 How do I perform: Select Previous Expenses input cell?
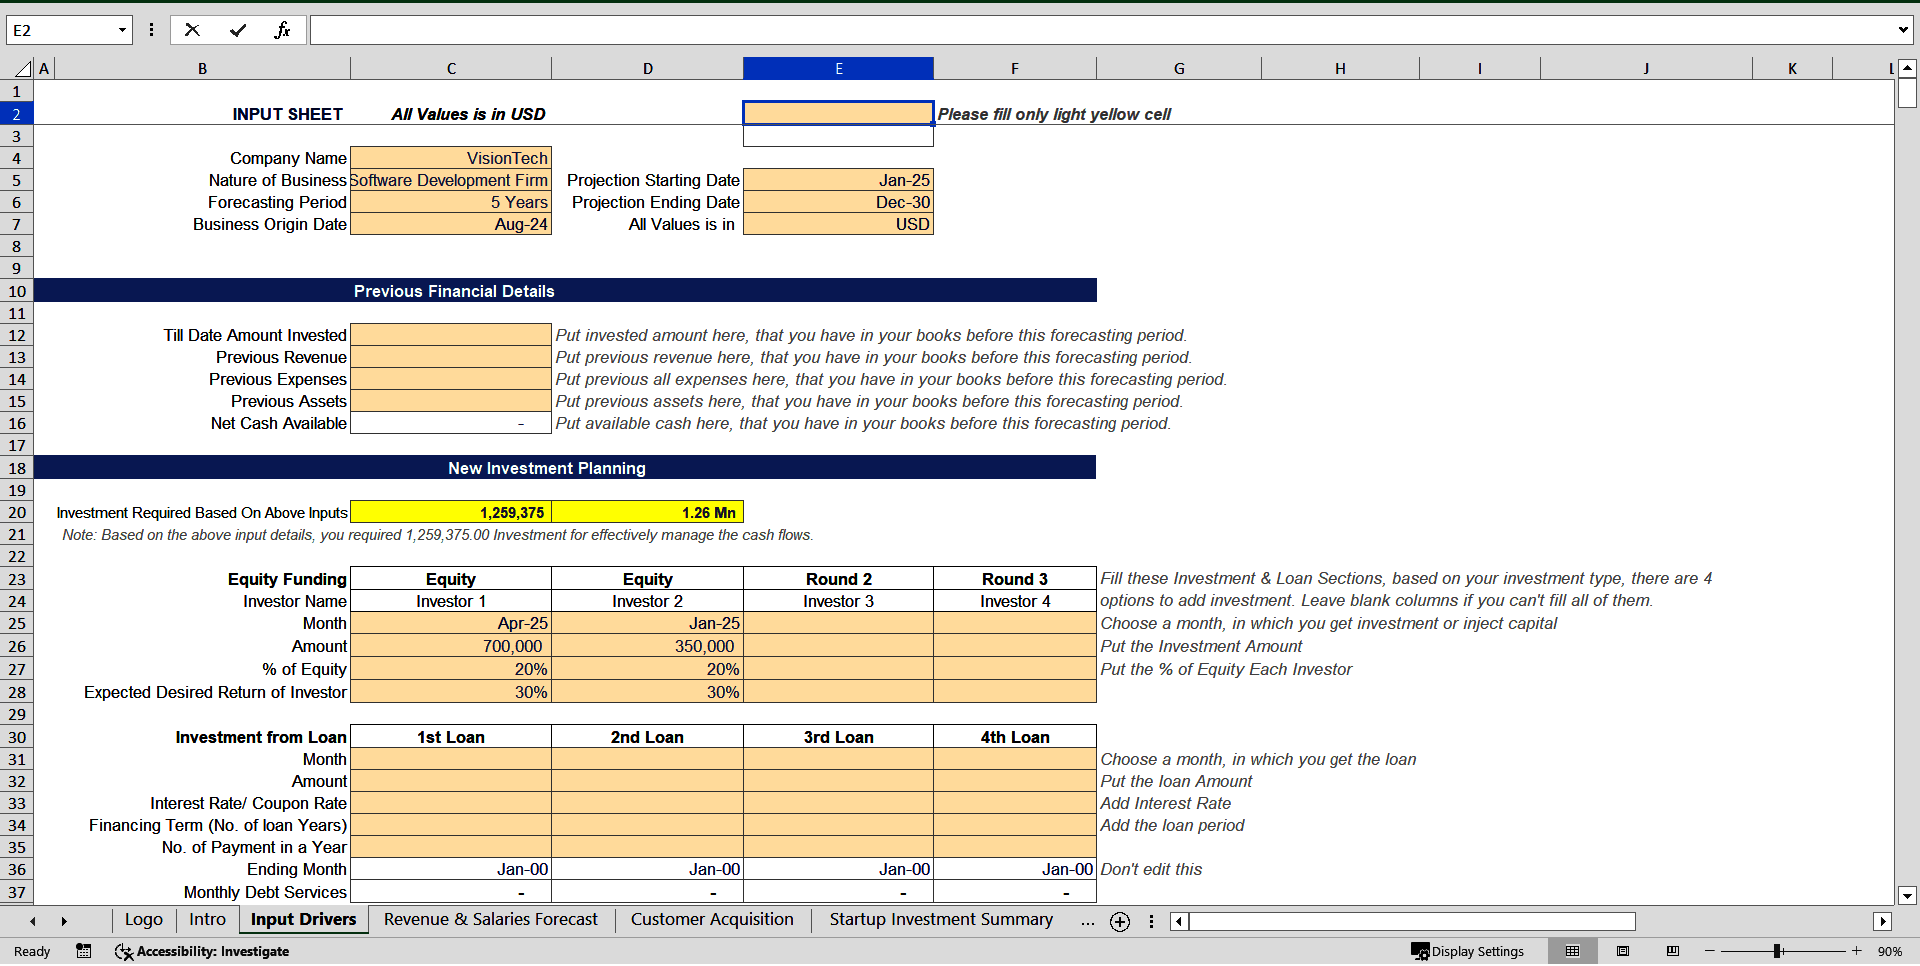tap(451, 379)
